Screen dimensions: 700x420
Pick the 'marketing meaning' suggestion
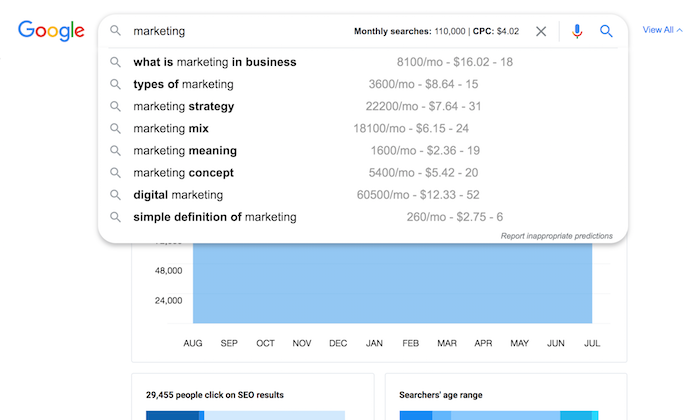[x=185, y=151]
